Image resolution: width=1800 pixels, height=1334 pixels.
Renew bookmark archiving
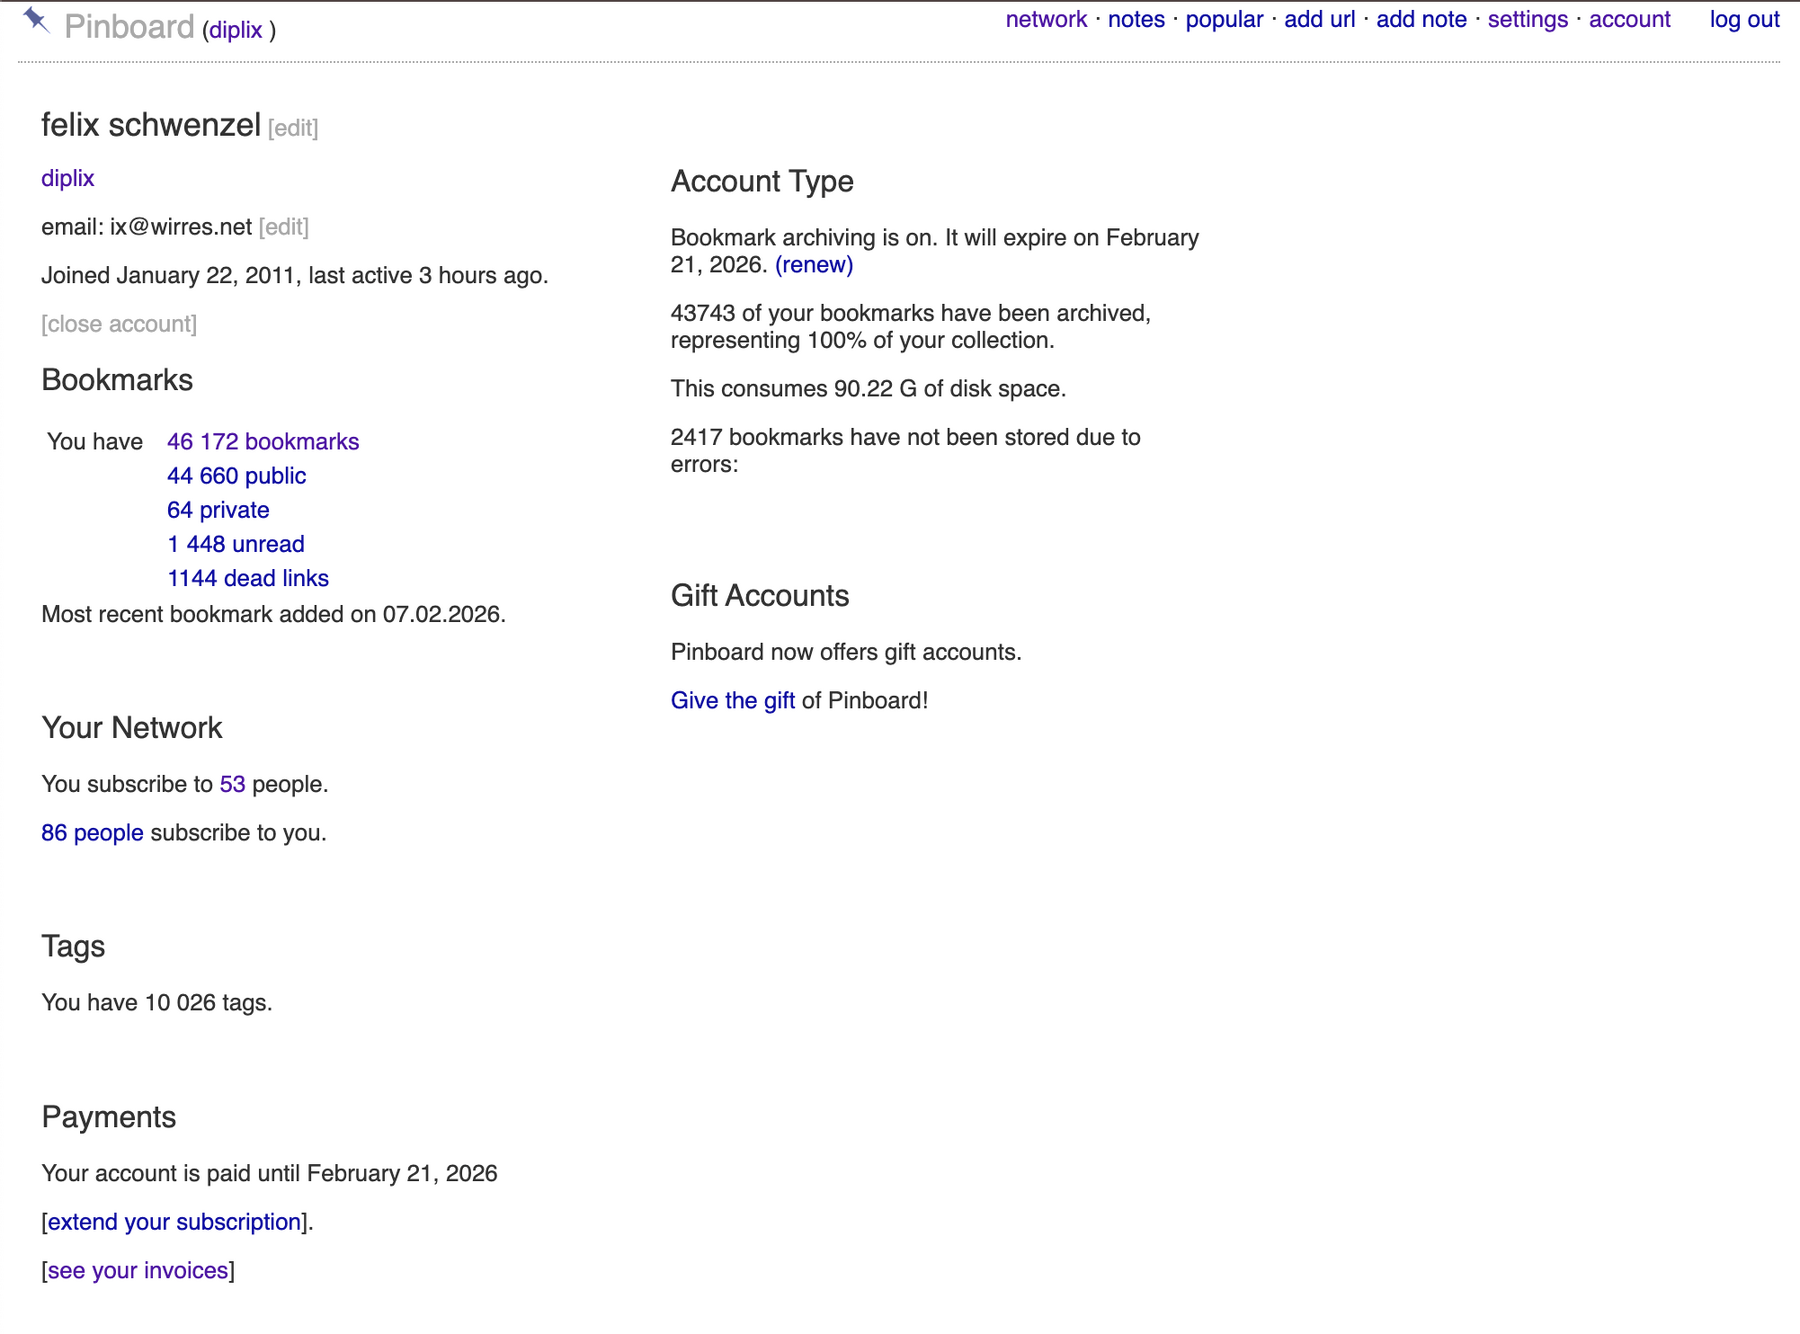pos(814,265)
